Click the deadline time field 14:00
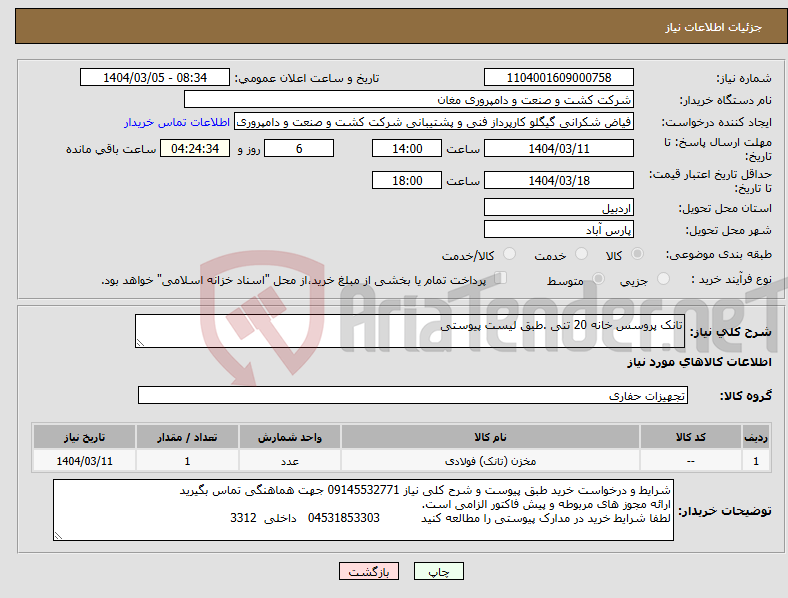 tap(407, 148)
